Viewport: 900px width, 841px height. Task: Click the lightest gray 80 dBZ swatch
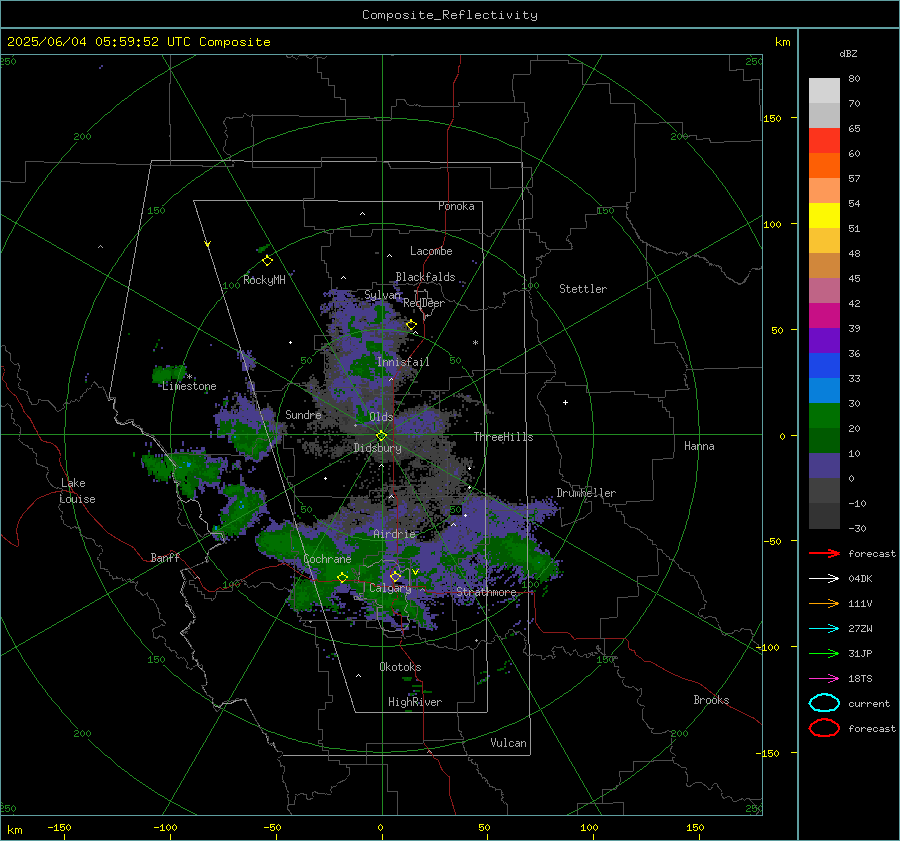[824, 90]
